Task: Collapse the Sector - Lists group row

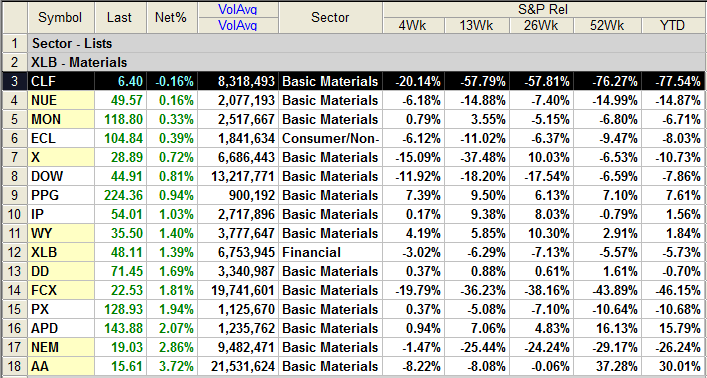Action: (x=367, y=44)
